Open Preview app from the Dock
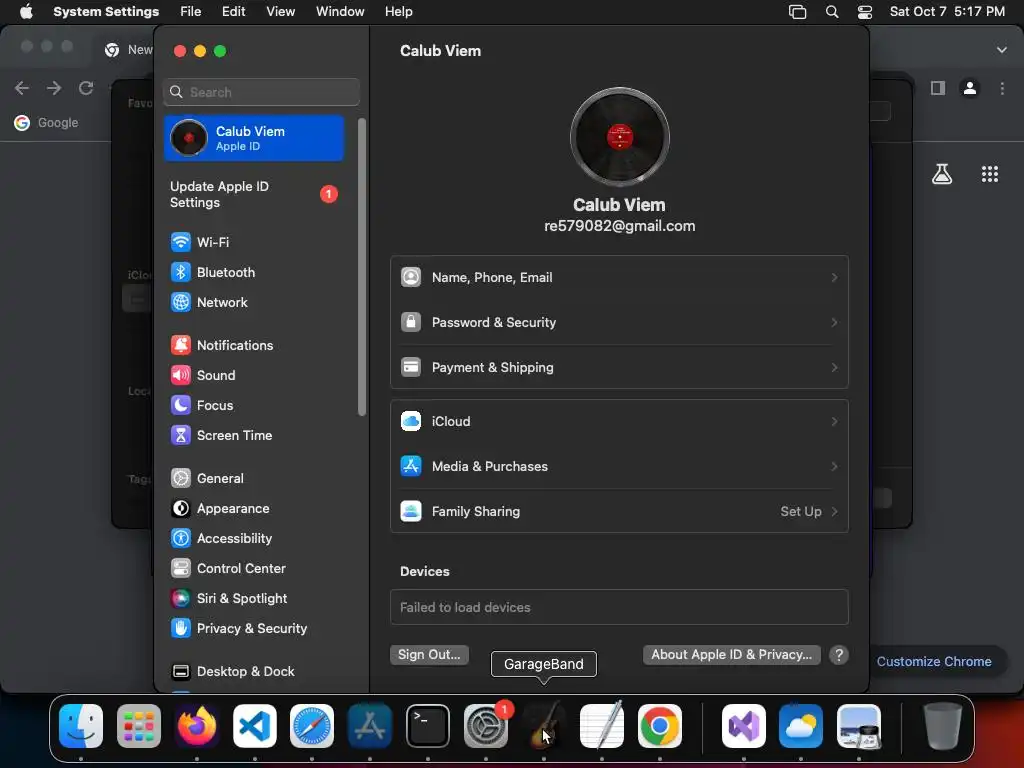This screenshot has height=768, width=1024. pyautogui.click(x=859, y=726)
